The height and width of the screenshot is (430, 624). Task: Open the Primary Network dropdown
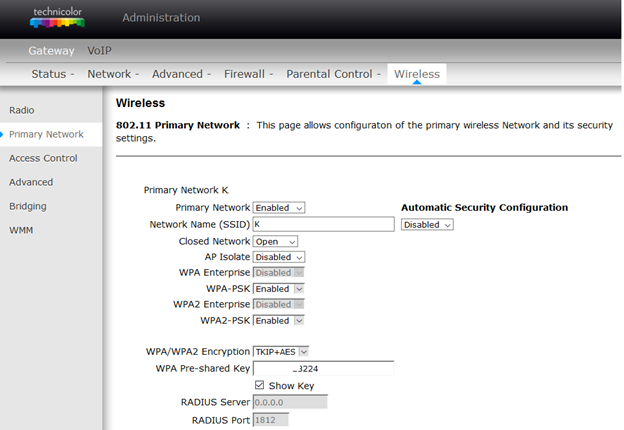pos(279,208)
